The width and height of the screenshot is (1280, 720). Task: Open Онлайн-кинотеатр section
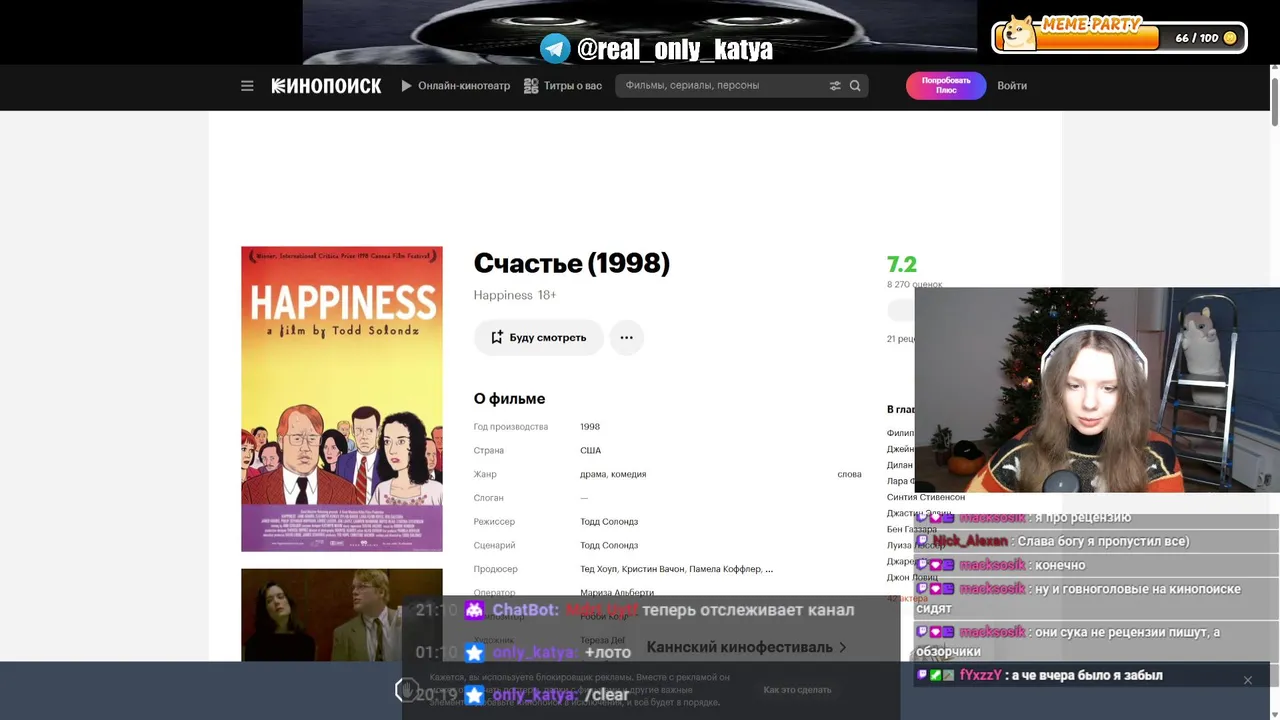pos(456,86)
